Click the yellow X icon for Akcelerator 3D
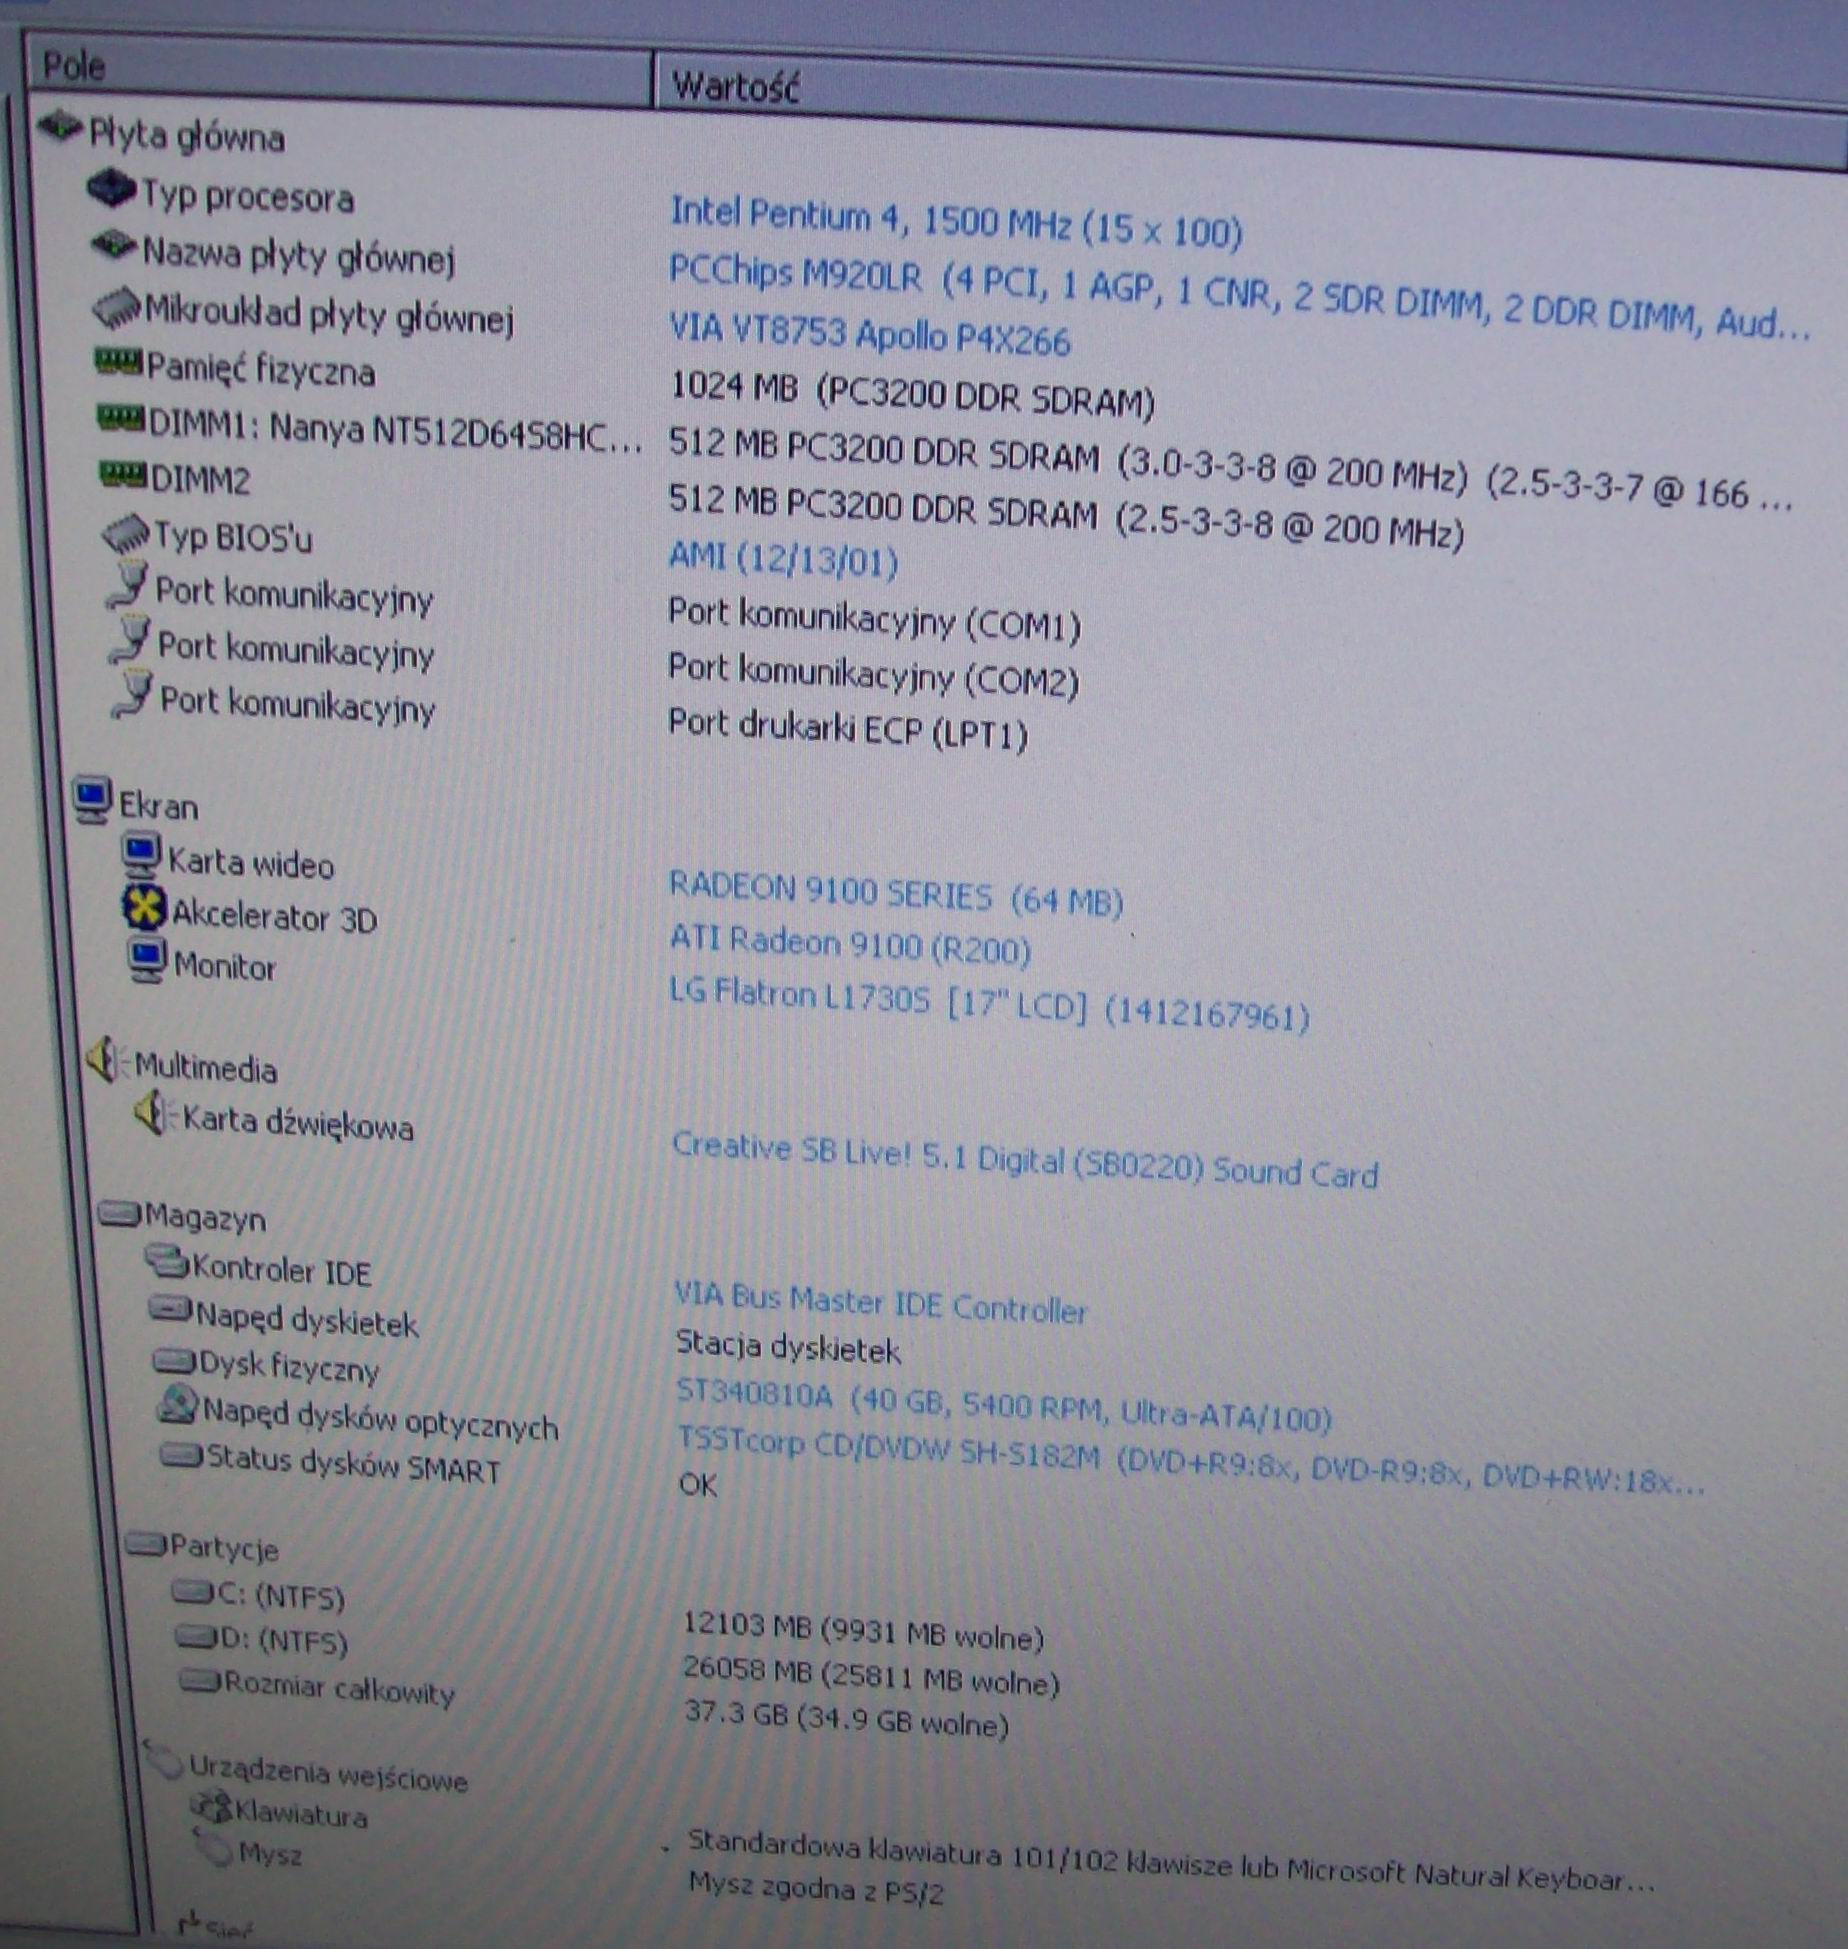Image resolution: width=1848 pixels, height=1949 pixels. tap(144, 908)
